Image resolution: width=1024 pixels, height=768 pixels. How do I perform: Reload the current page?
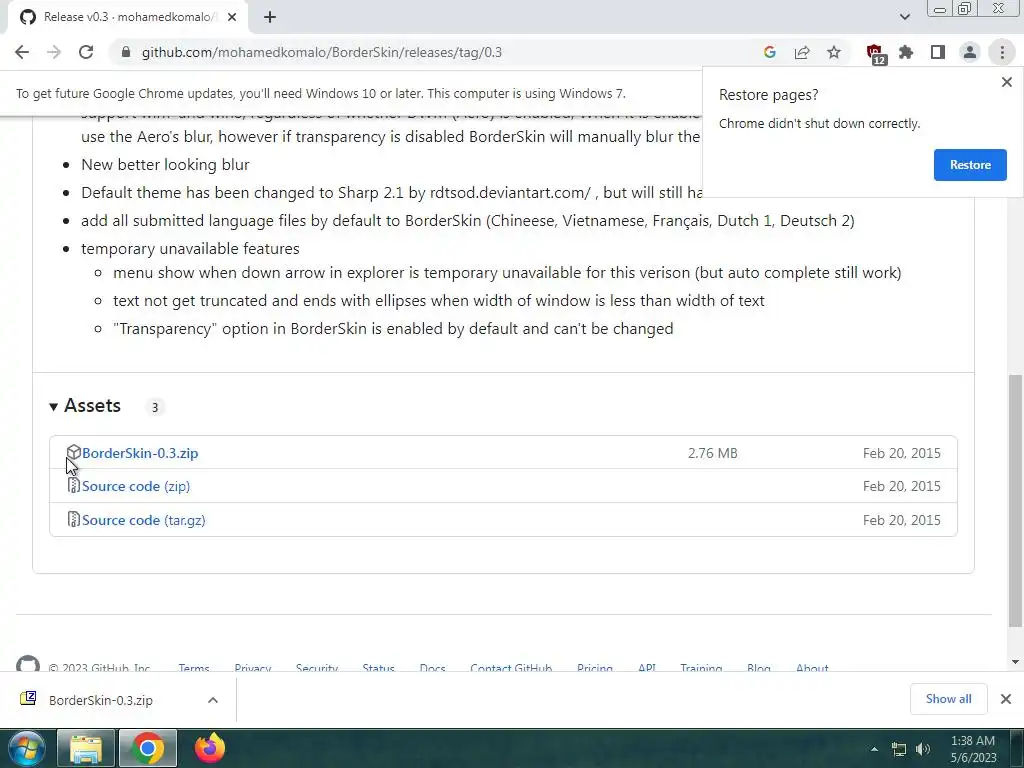coord(86,52)
